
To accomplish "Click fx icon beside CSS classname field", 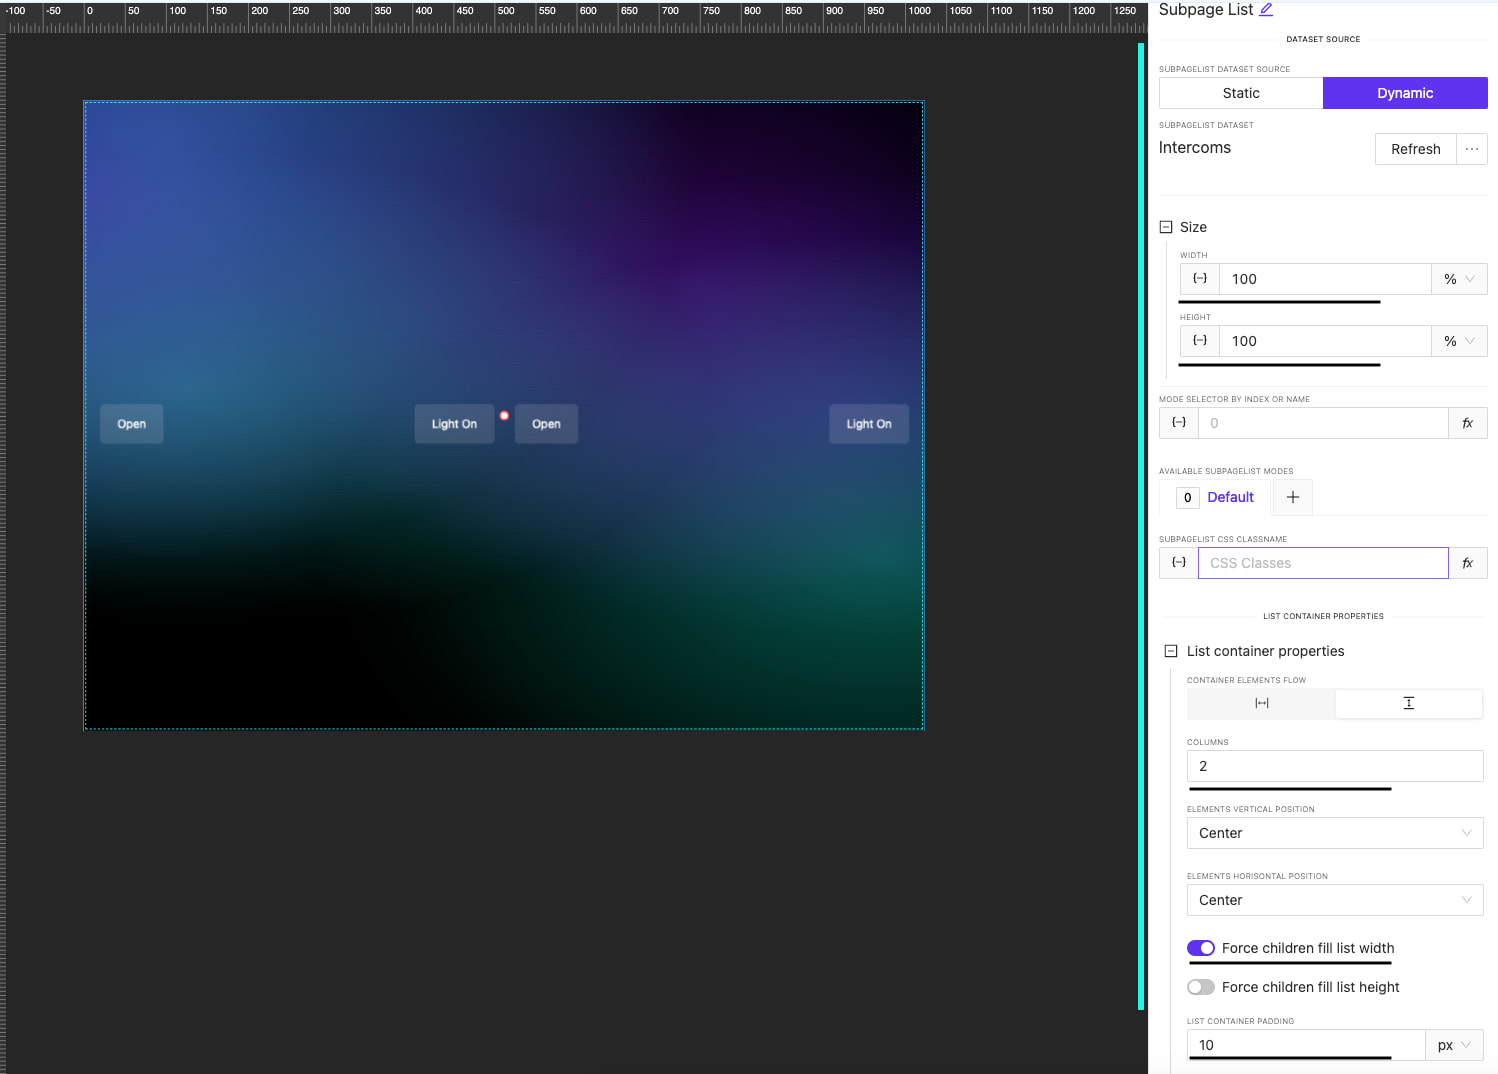I will click(x=1467, y=562).
